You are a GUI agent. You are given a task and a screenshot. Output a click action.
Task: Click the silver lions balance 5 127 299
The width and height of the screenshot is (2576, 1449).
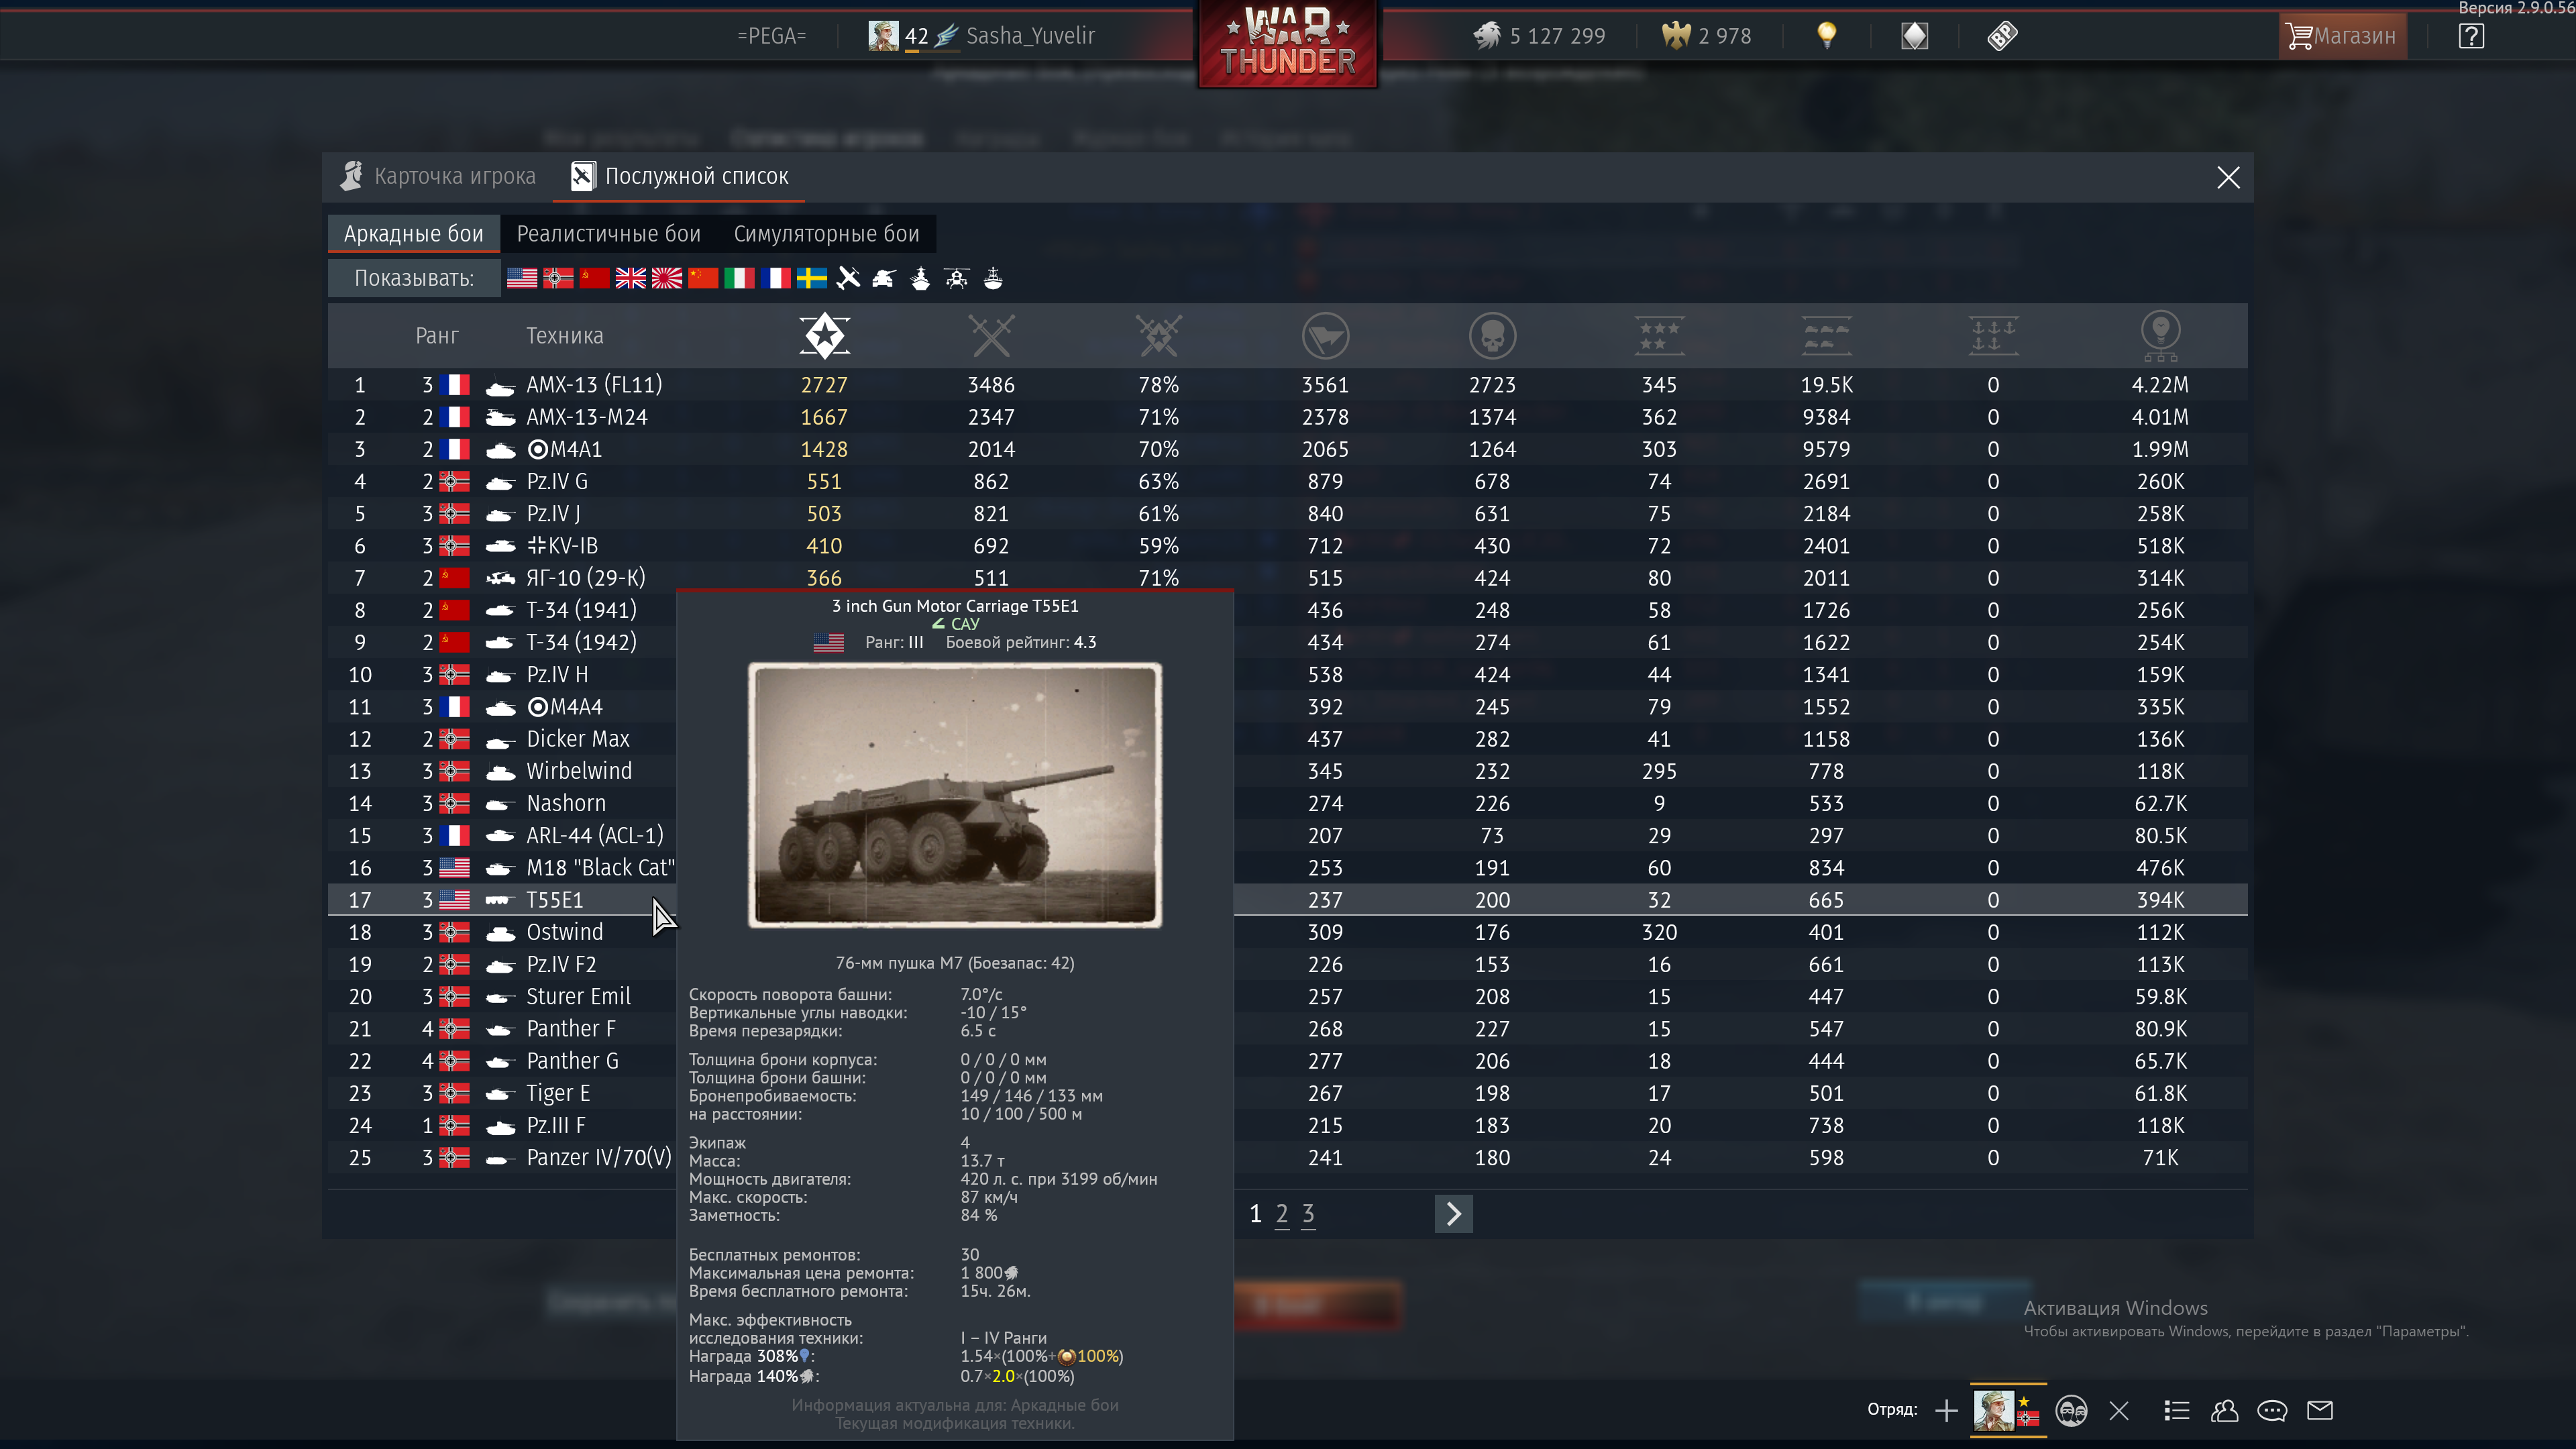pos(1539,36)
